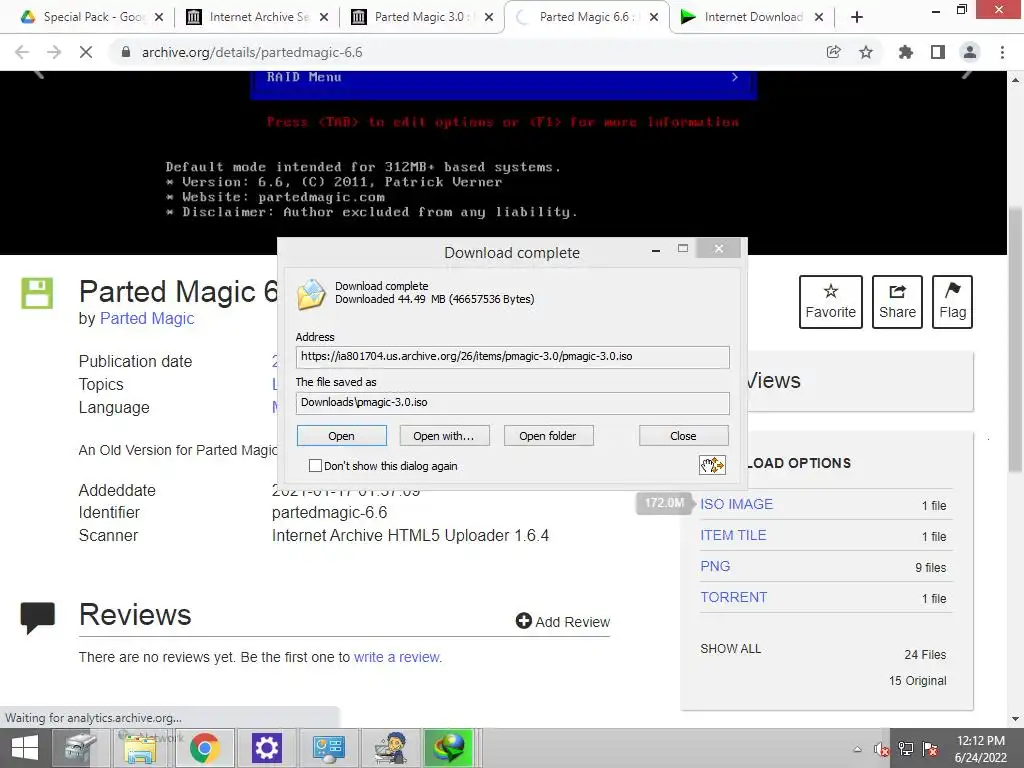Image resolution: width=1024 pixels, height=768 pixels.
Task: Show hidden system tray icons
Action: coord(857,749)
